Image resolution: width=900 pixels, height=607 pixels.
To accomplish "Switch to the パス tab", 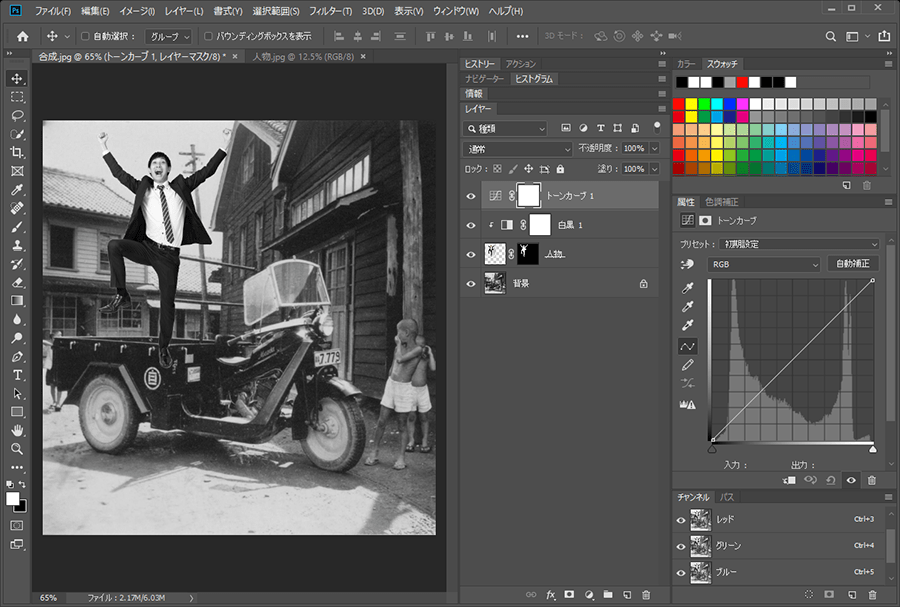I will (x=728, y=497).
